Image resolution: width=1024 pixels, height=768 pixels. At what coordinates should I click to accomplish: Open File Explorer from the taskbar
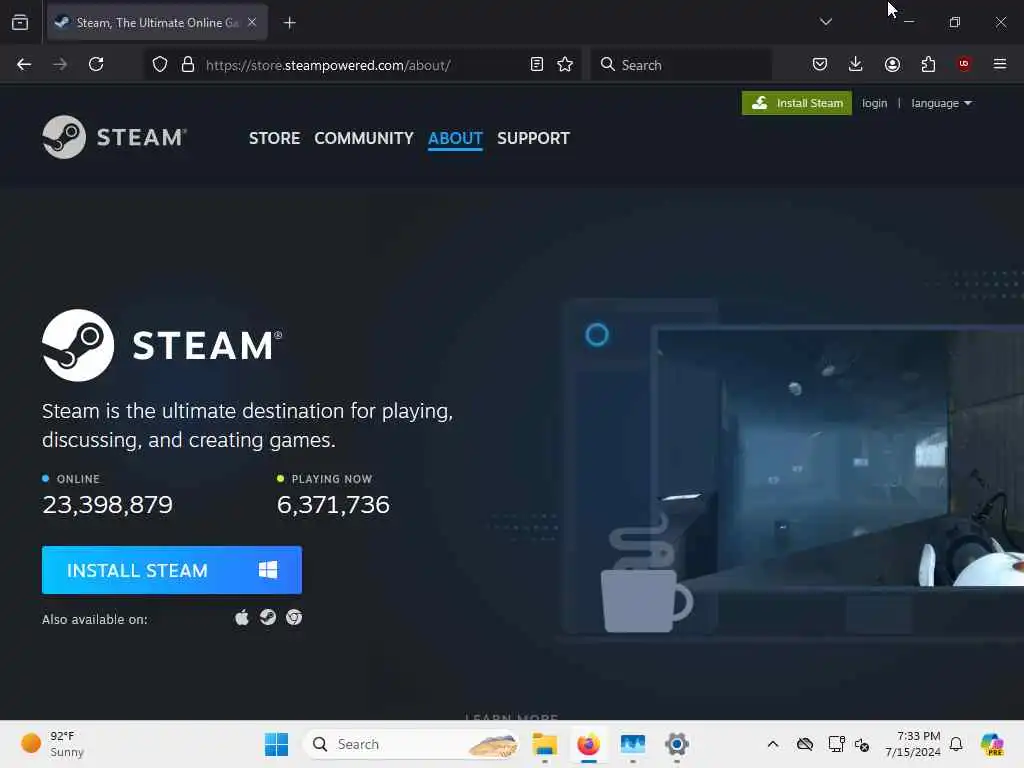pos(545,744)
